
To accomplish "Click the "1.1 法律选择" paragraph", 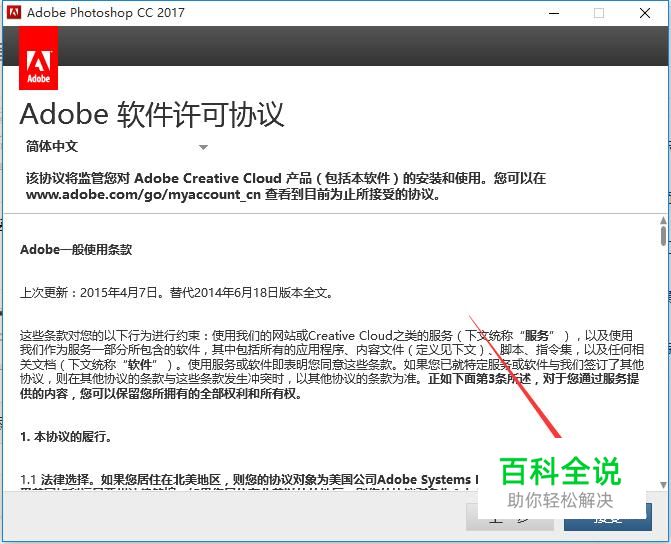I will click(x=249, y=479).
